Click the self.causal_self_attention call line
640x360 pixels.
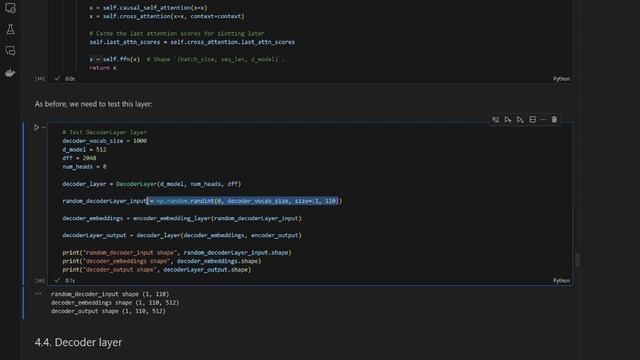[149, 8]
